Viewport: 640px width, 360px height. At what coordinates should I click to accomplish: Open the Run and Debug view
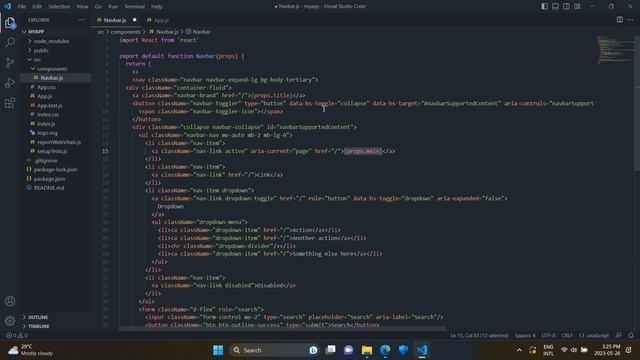point(10,82)
